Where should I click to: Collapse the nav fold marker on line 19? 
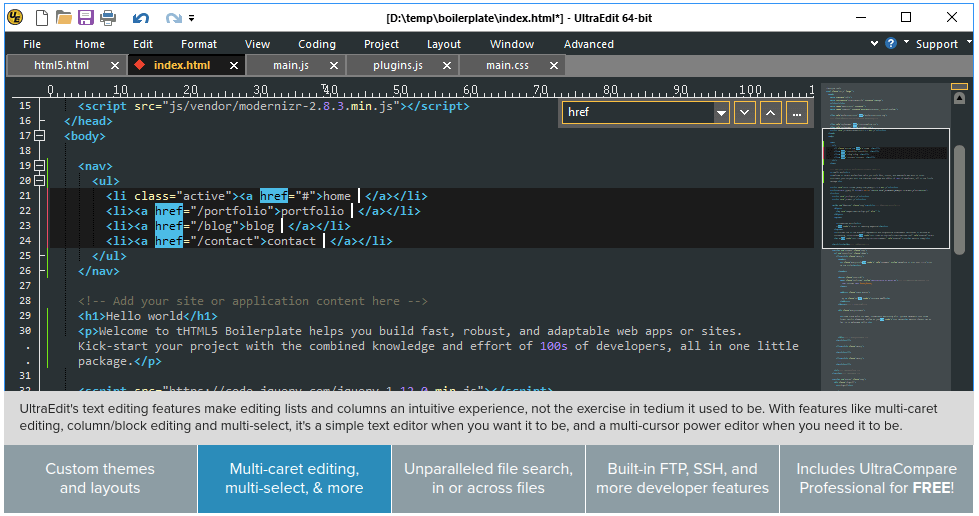(39, 166)
